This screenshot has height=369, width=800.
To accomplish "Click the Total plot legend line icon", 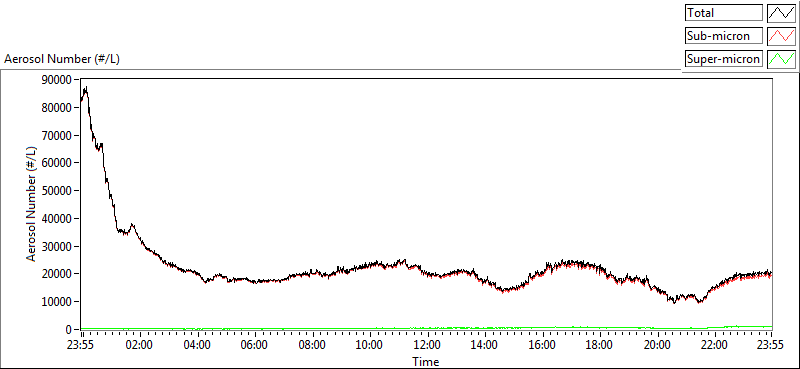I will [781, 12].
